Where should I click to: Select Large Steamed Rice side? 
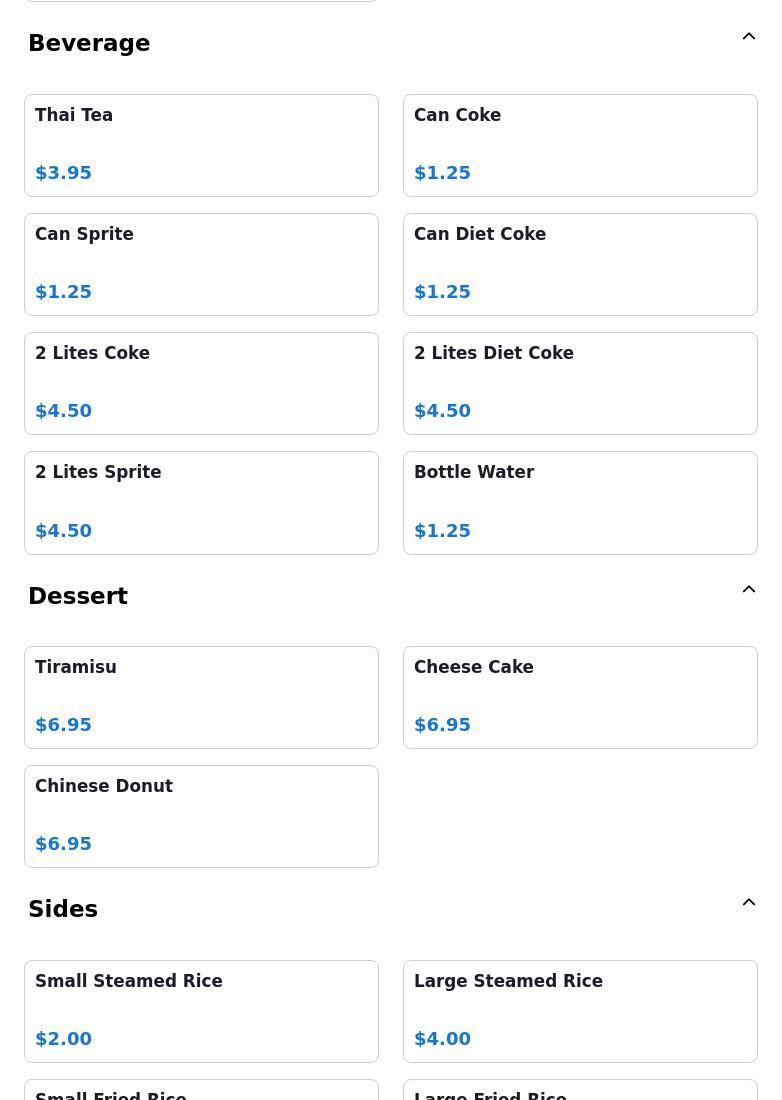[580, 1011]
